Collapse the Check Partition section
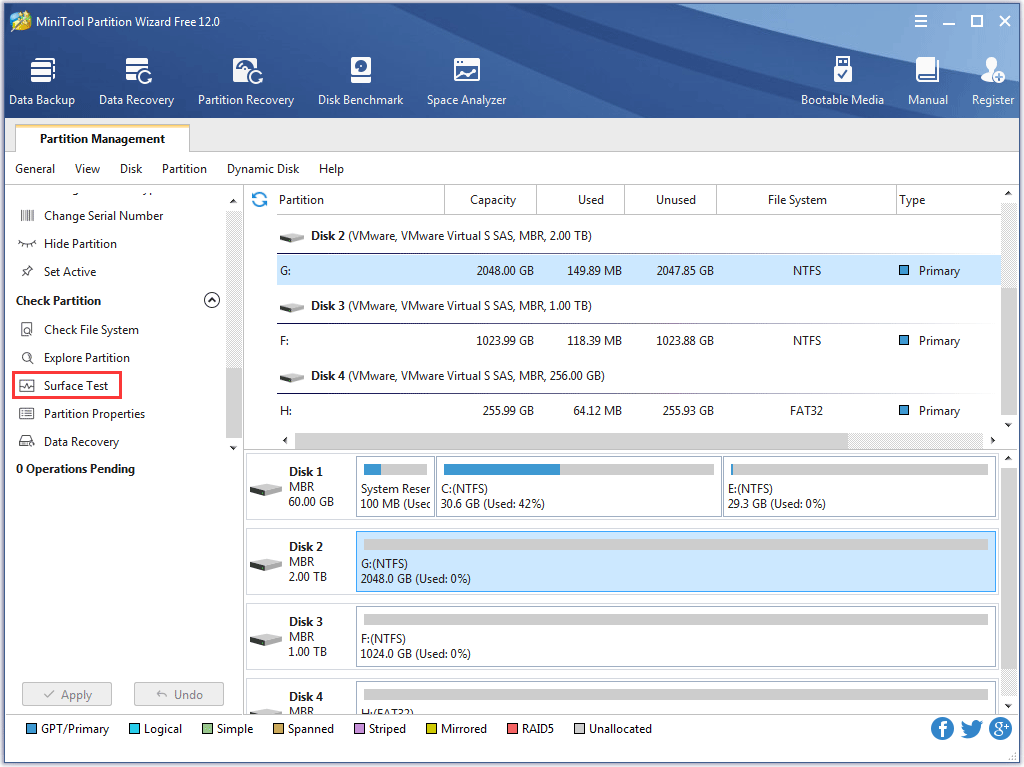This screenshot has width=1024, height=767. [x=212, y=300]
